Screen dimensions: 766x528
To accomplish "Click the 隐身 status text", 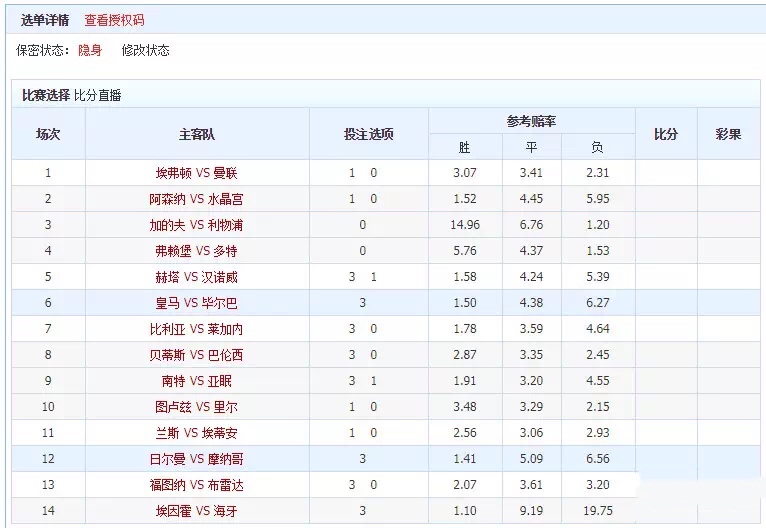I will tap(90, 50).
